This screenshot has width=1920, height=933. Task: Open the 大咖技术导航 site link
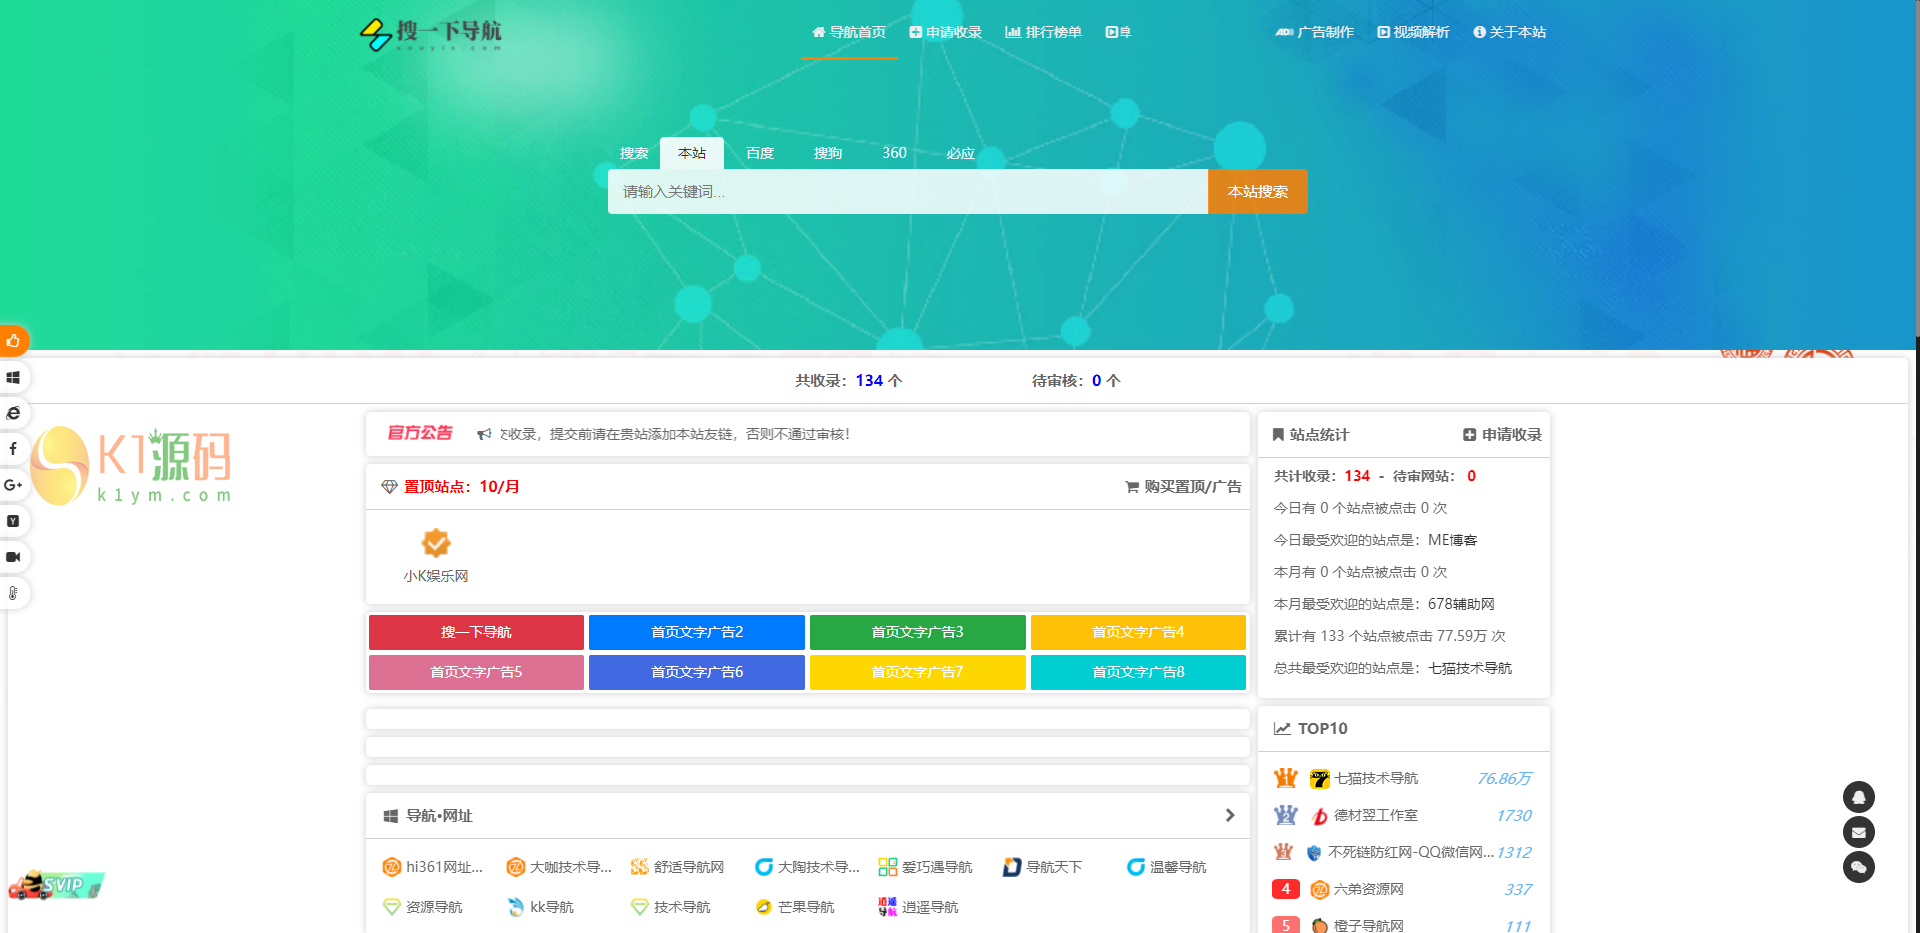click(x=571, y=867)
